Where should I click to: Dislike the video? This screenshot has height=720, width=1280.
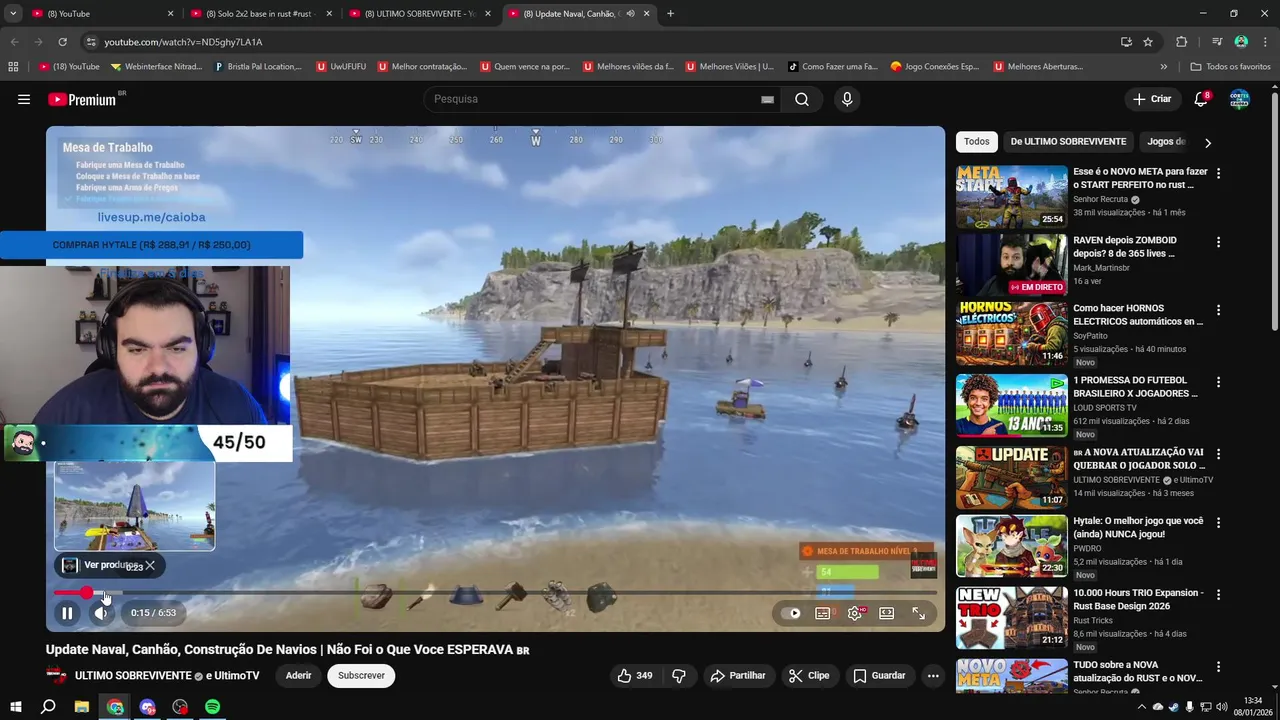679,676
